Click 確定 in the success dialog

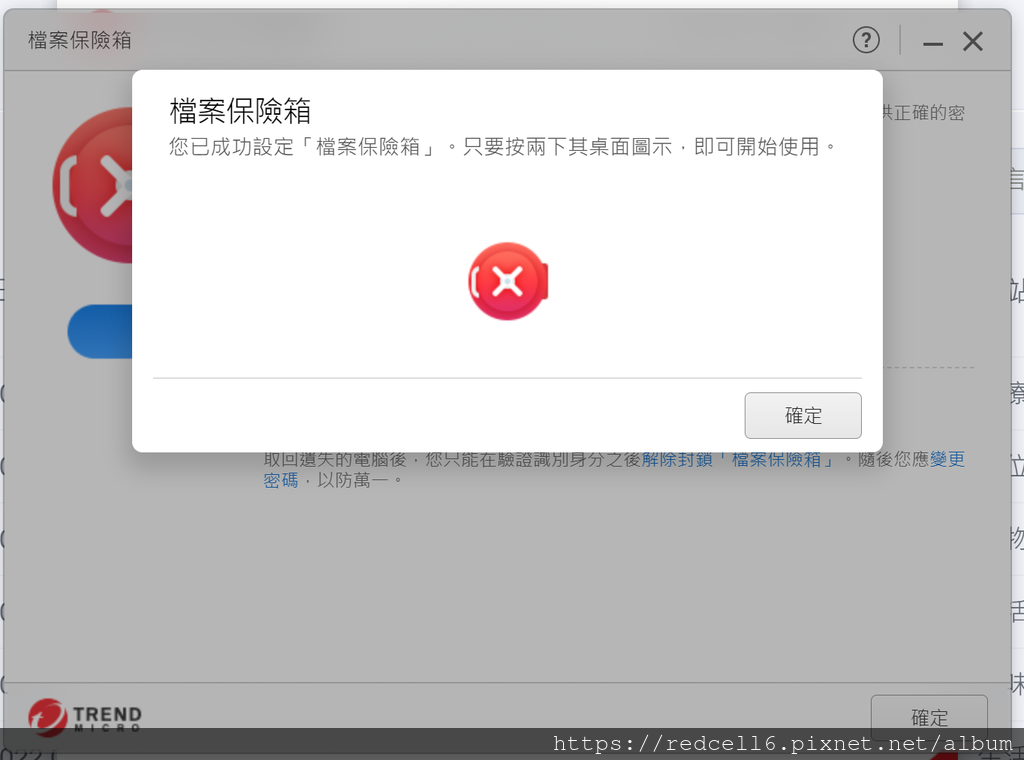point(803,415)
